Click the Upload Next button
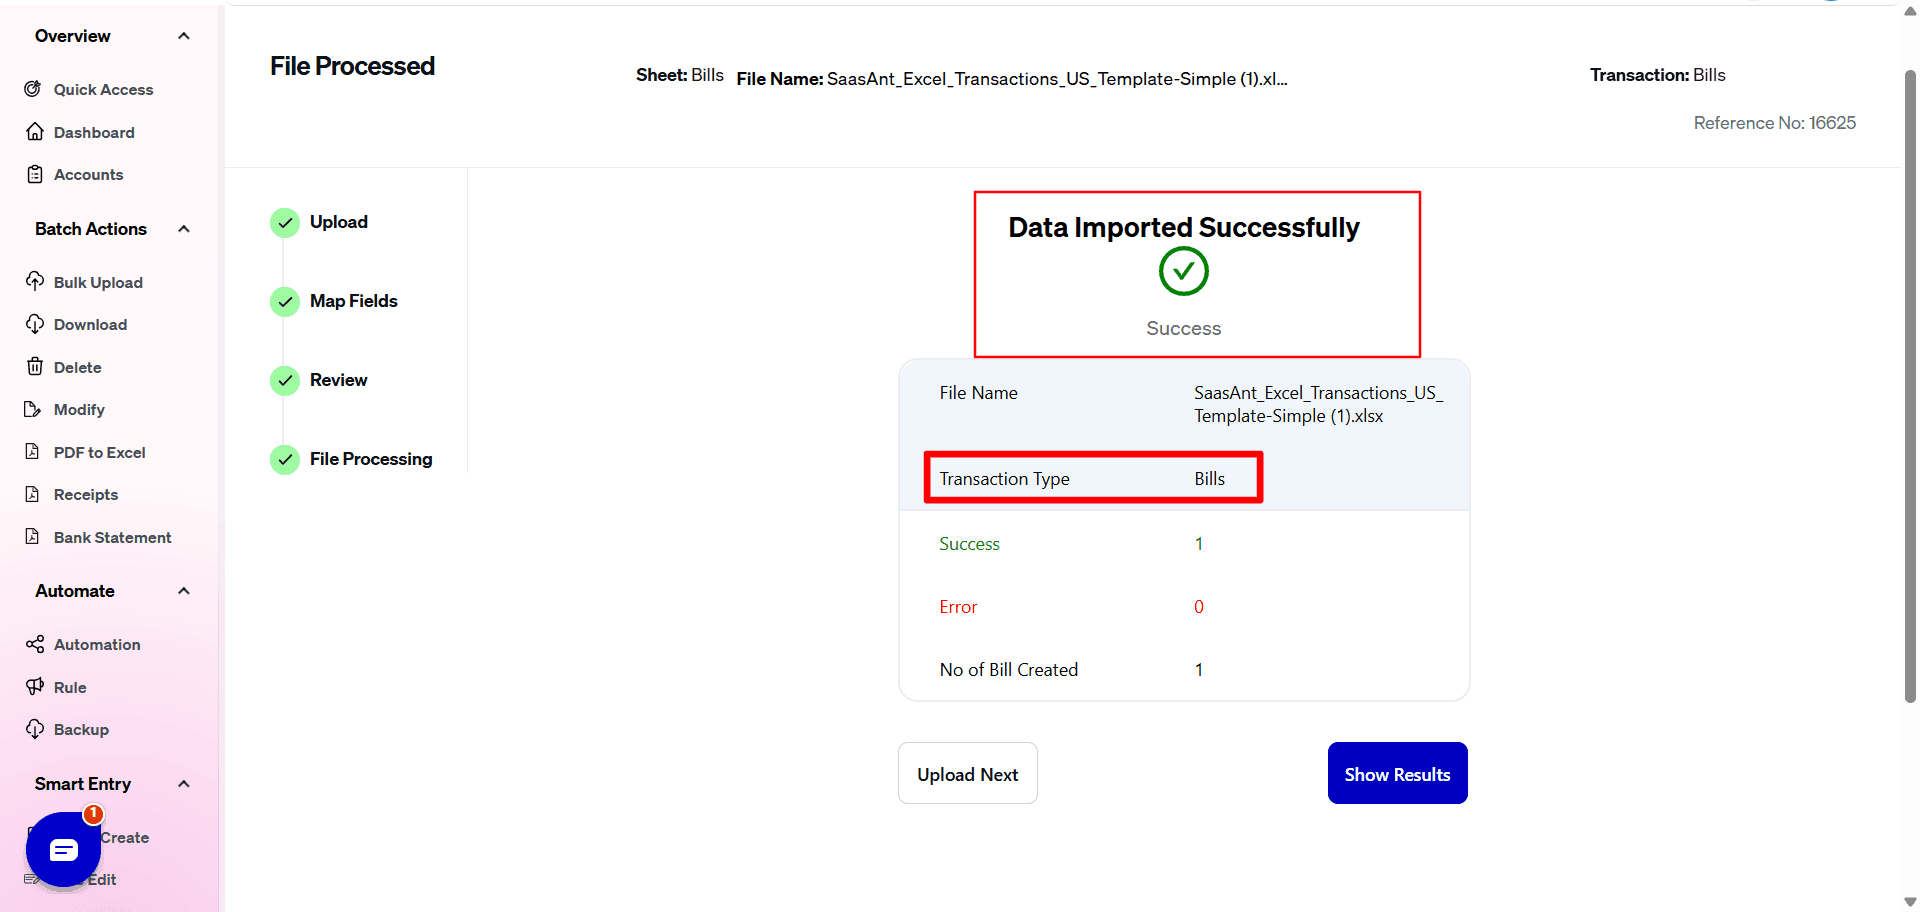 [968, 773]
